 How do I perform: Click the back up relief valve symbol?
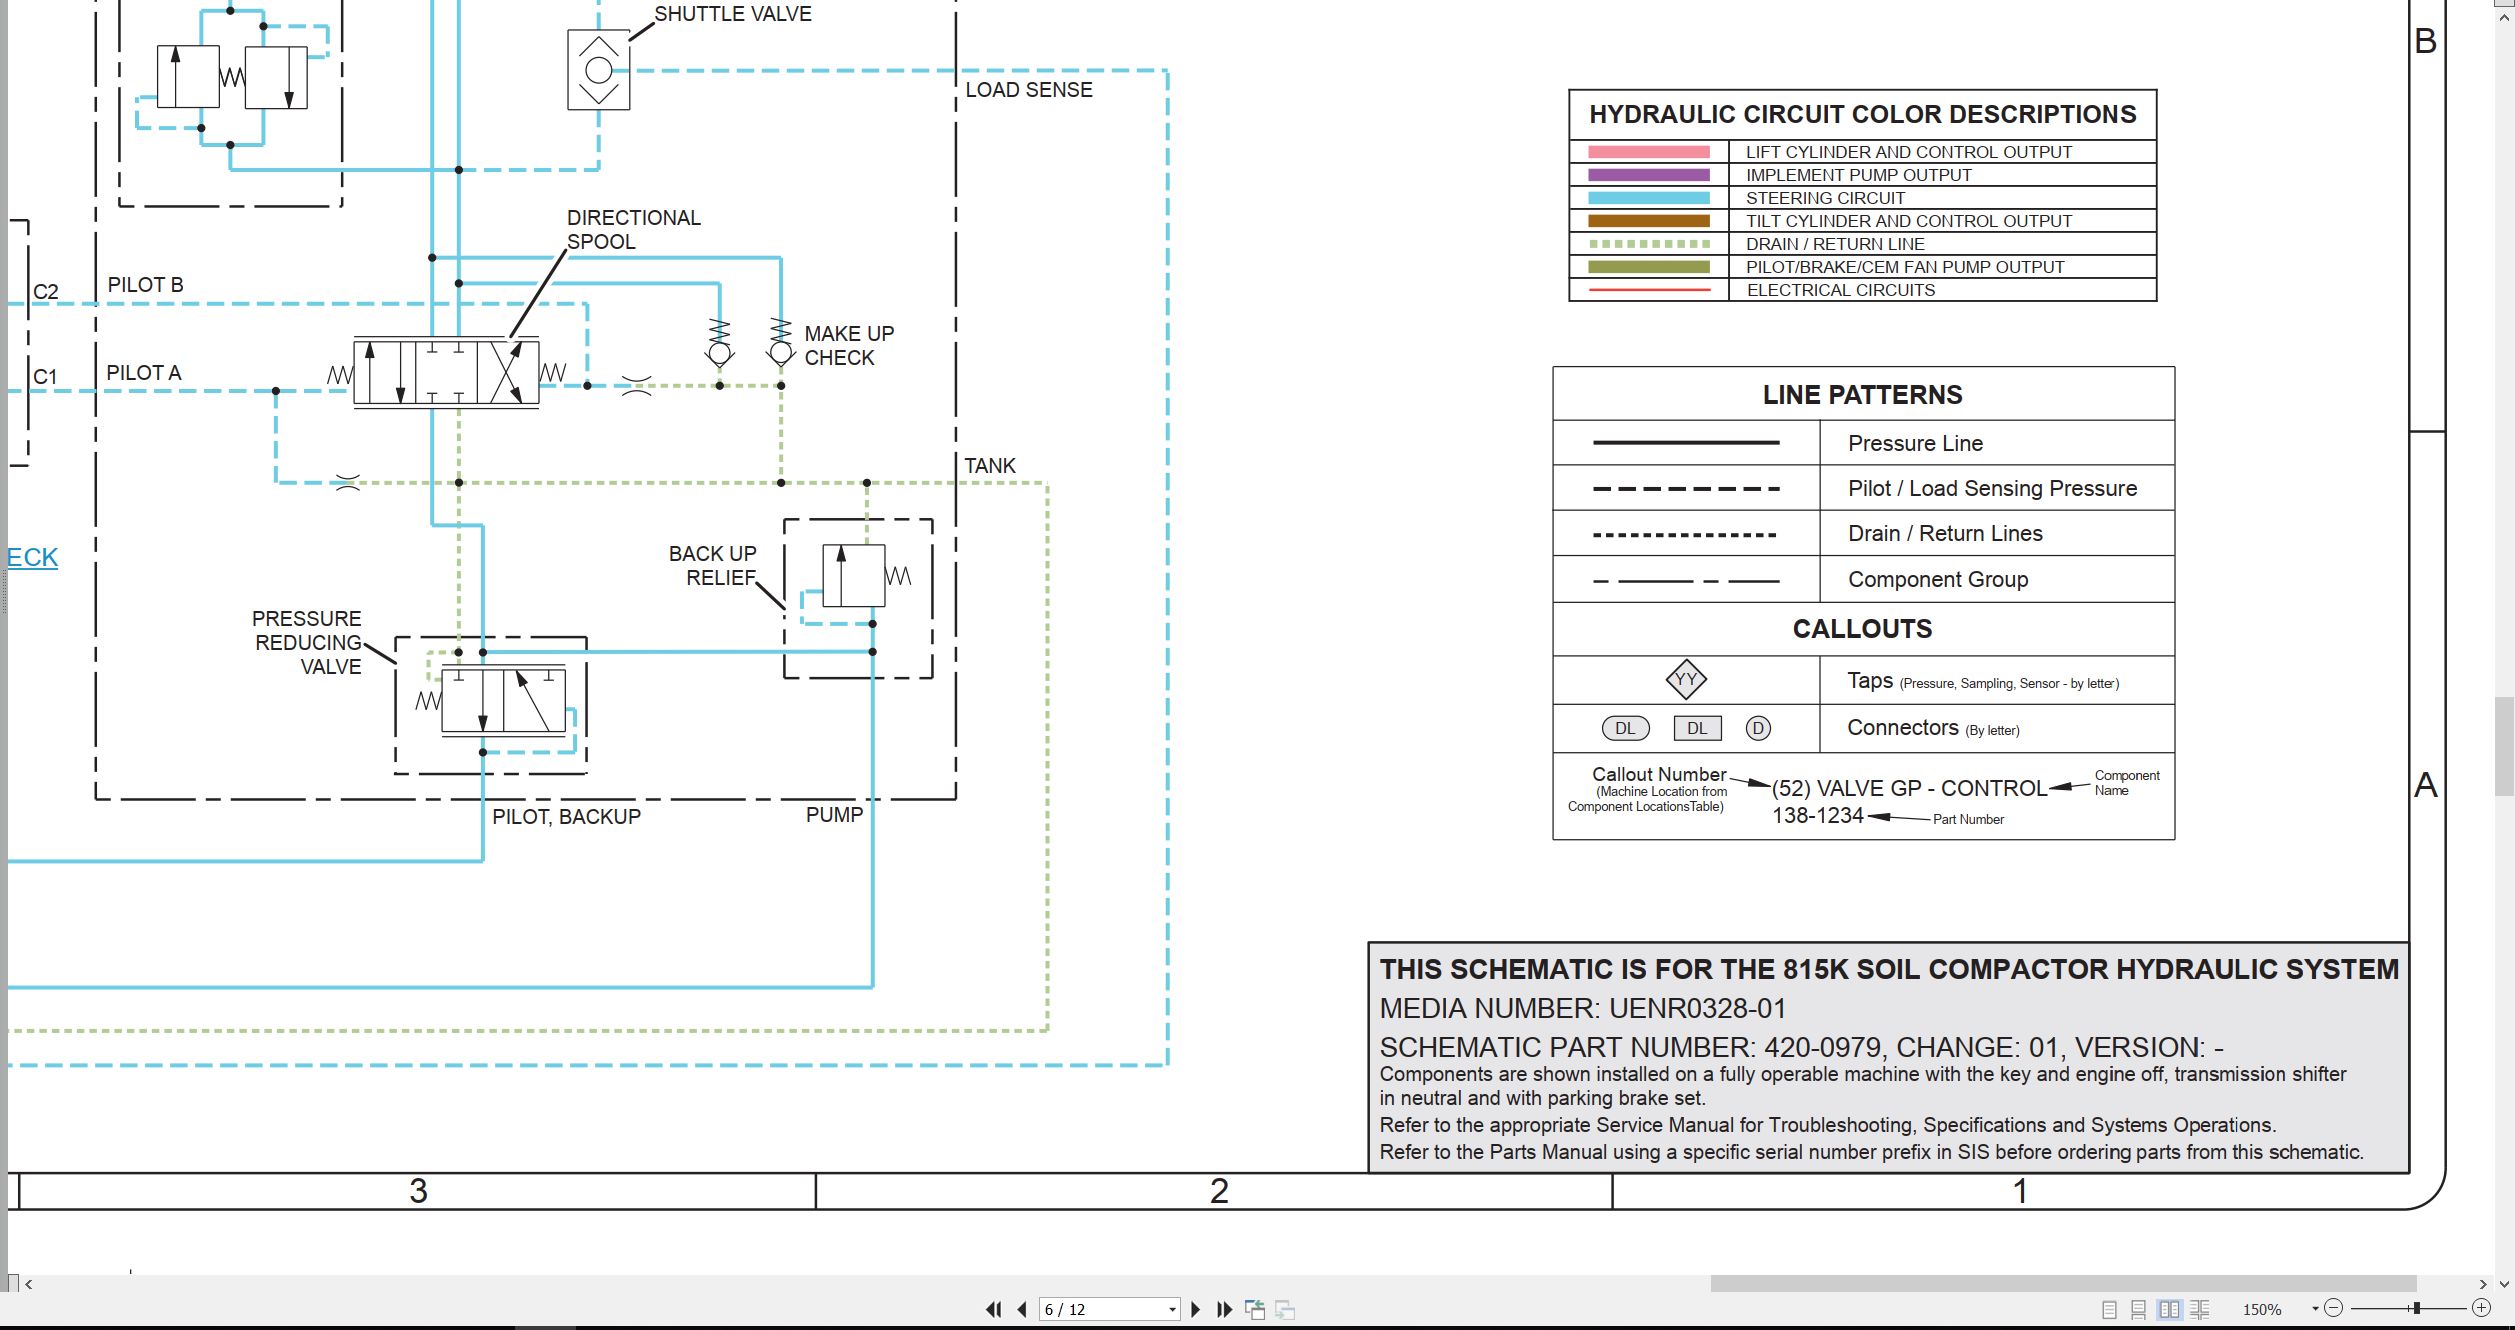[854, 576]
